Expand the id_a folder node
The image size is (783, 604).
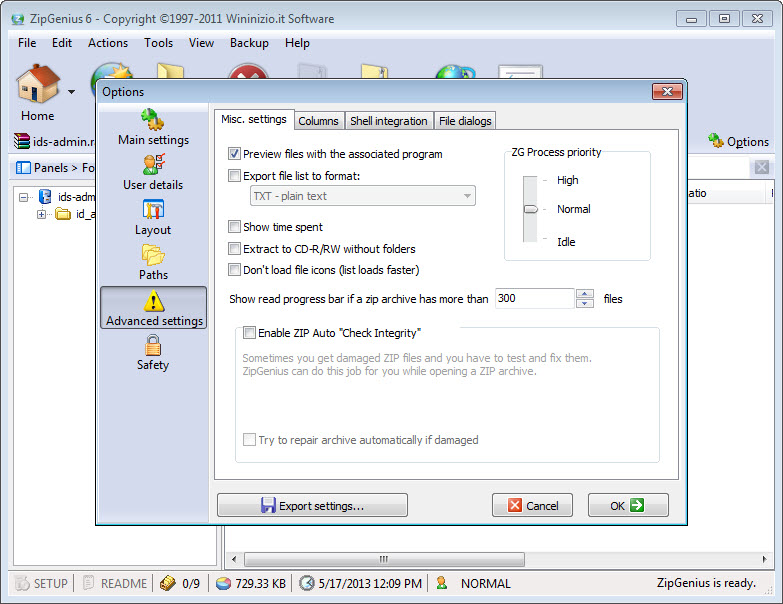pyautogui.click(x=41, y=215)
